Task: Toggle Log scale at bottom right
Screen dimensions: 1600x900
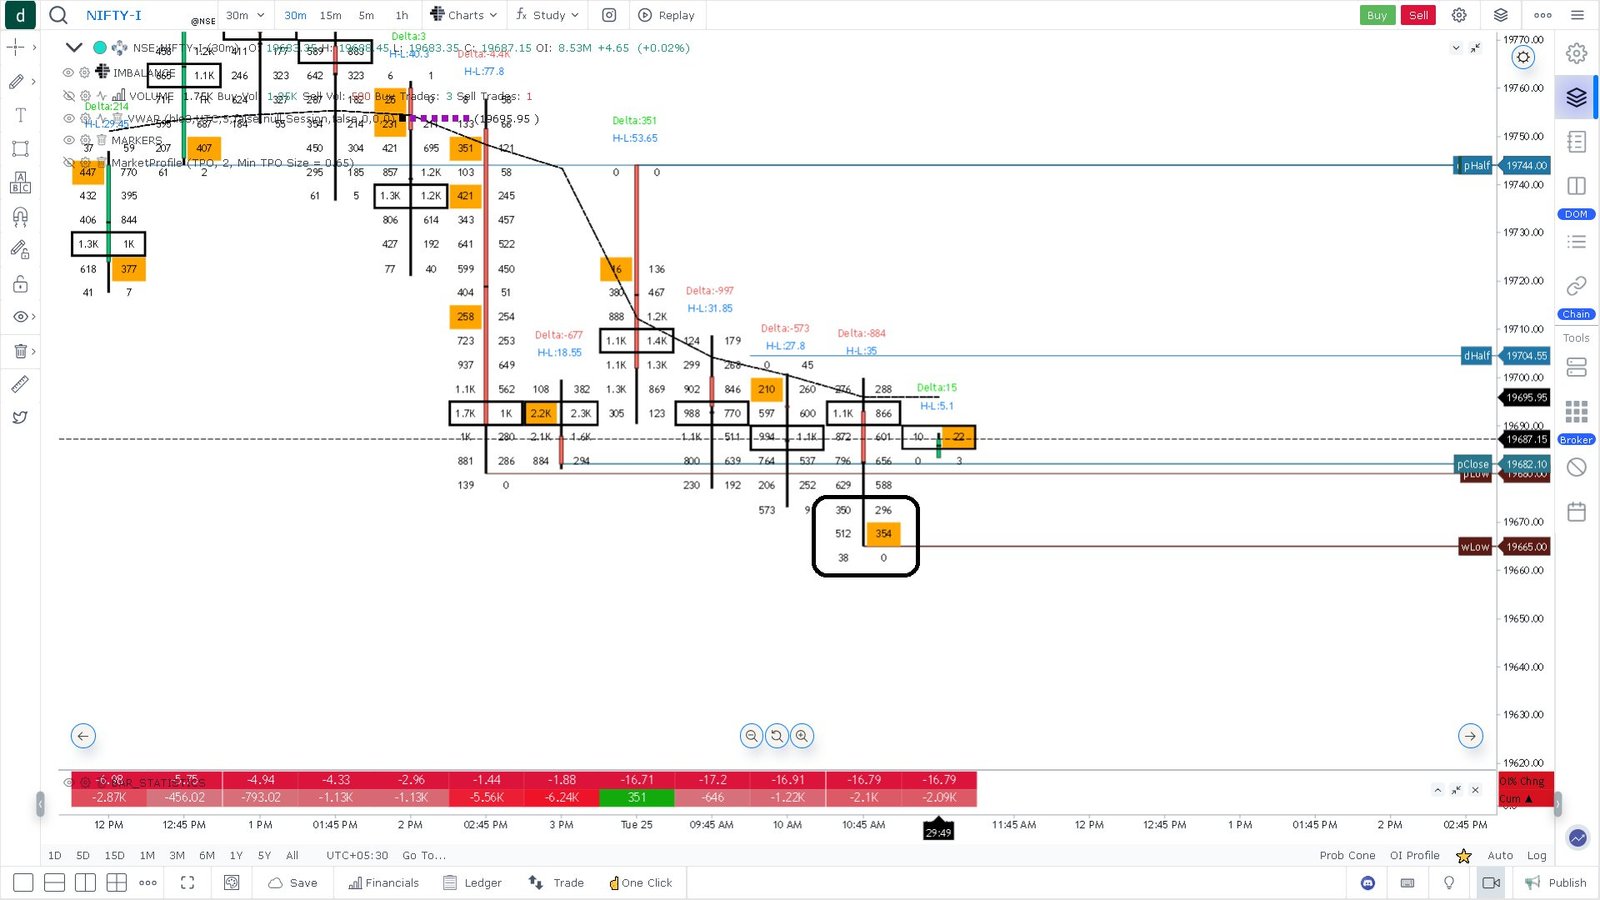Action: (1536, 856)
